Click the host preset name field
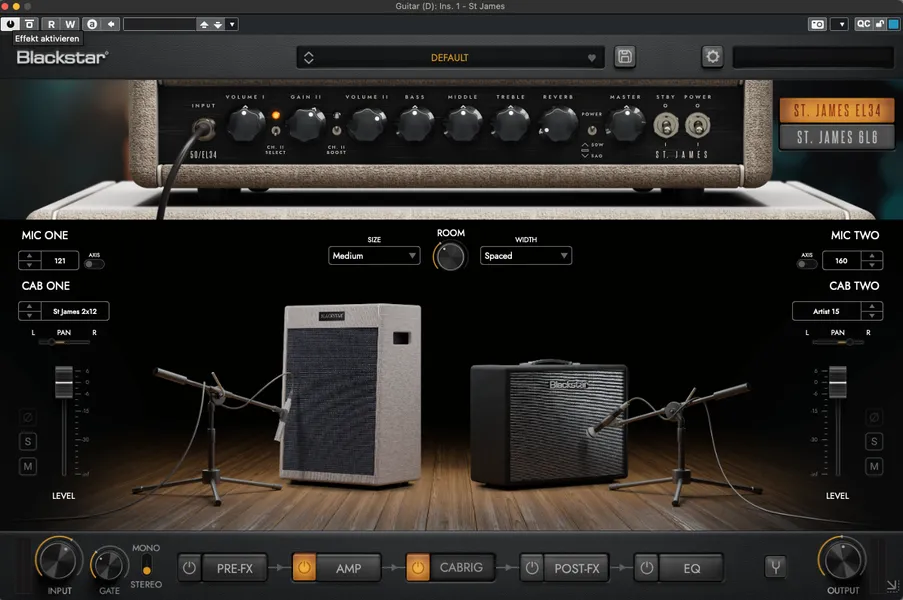 160,24
